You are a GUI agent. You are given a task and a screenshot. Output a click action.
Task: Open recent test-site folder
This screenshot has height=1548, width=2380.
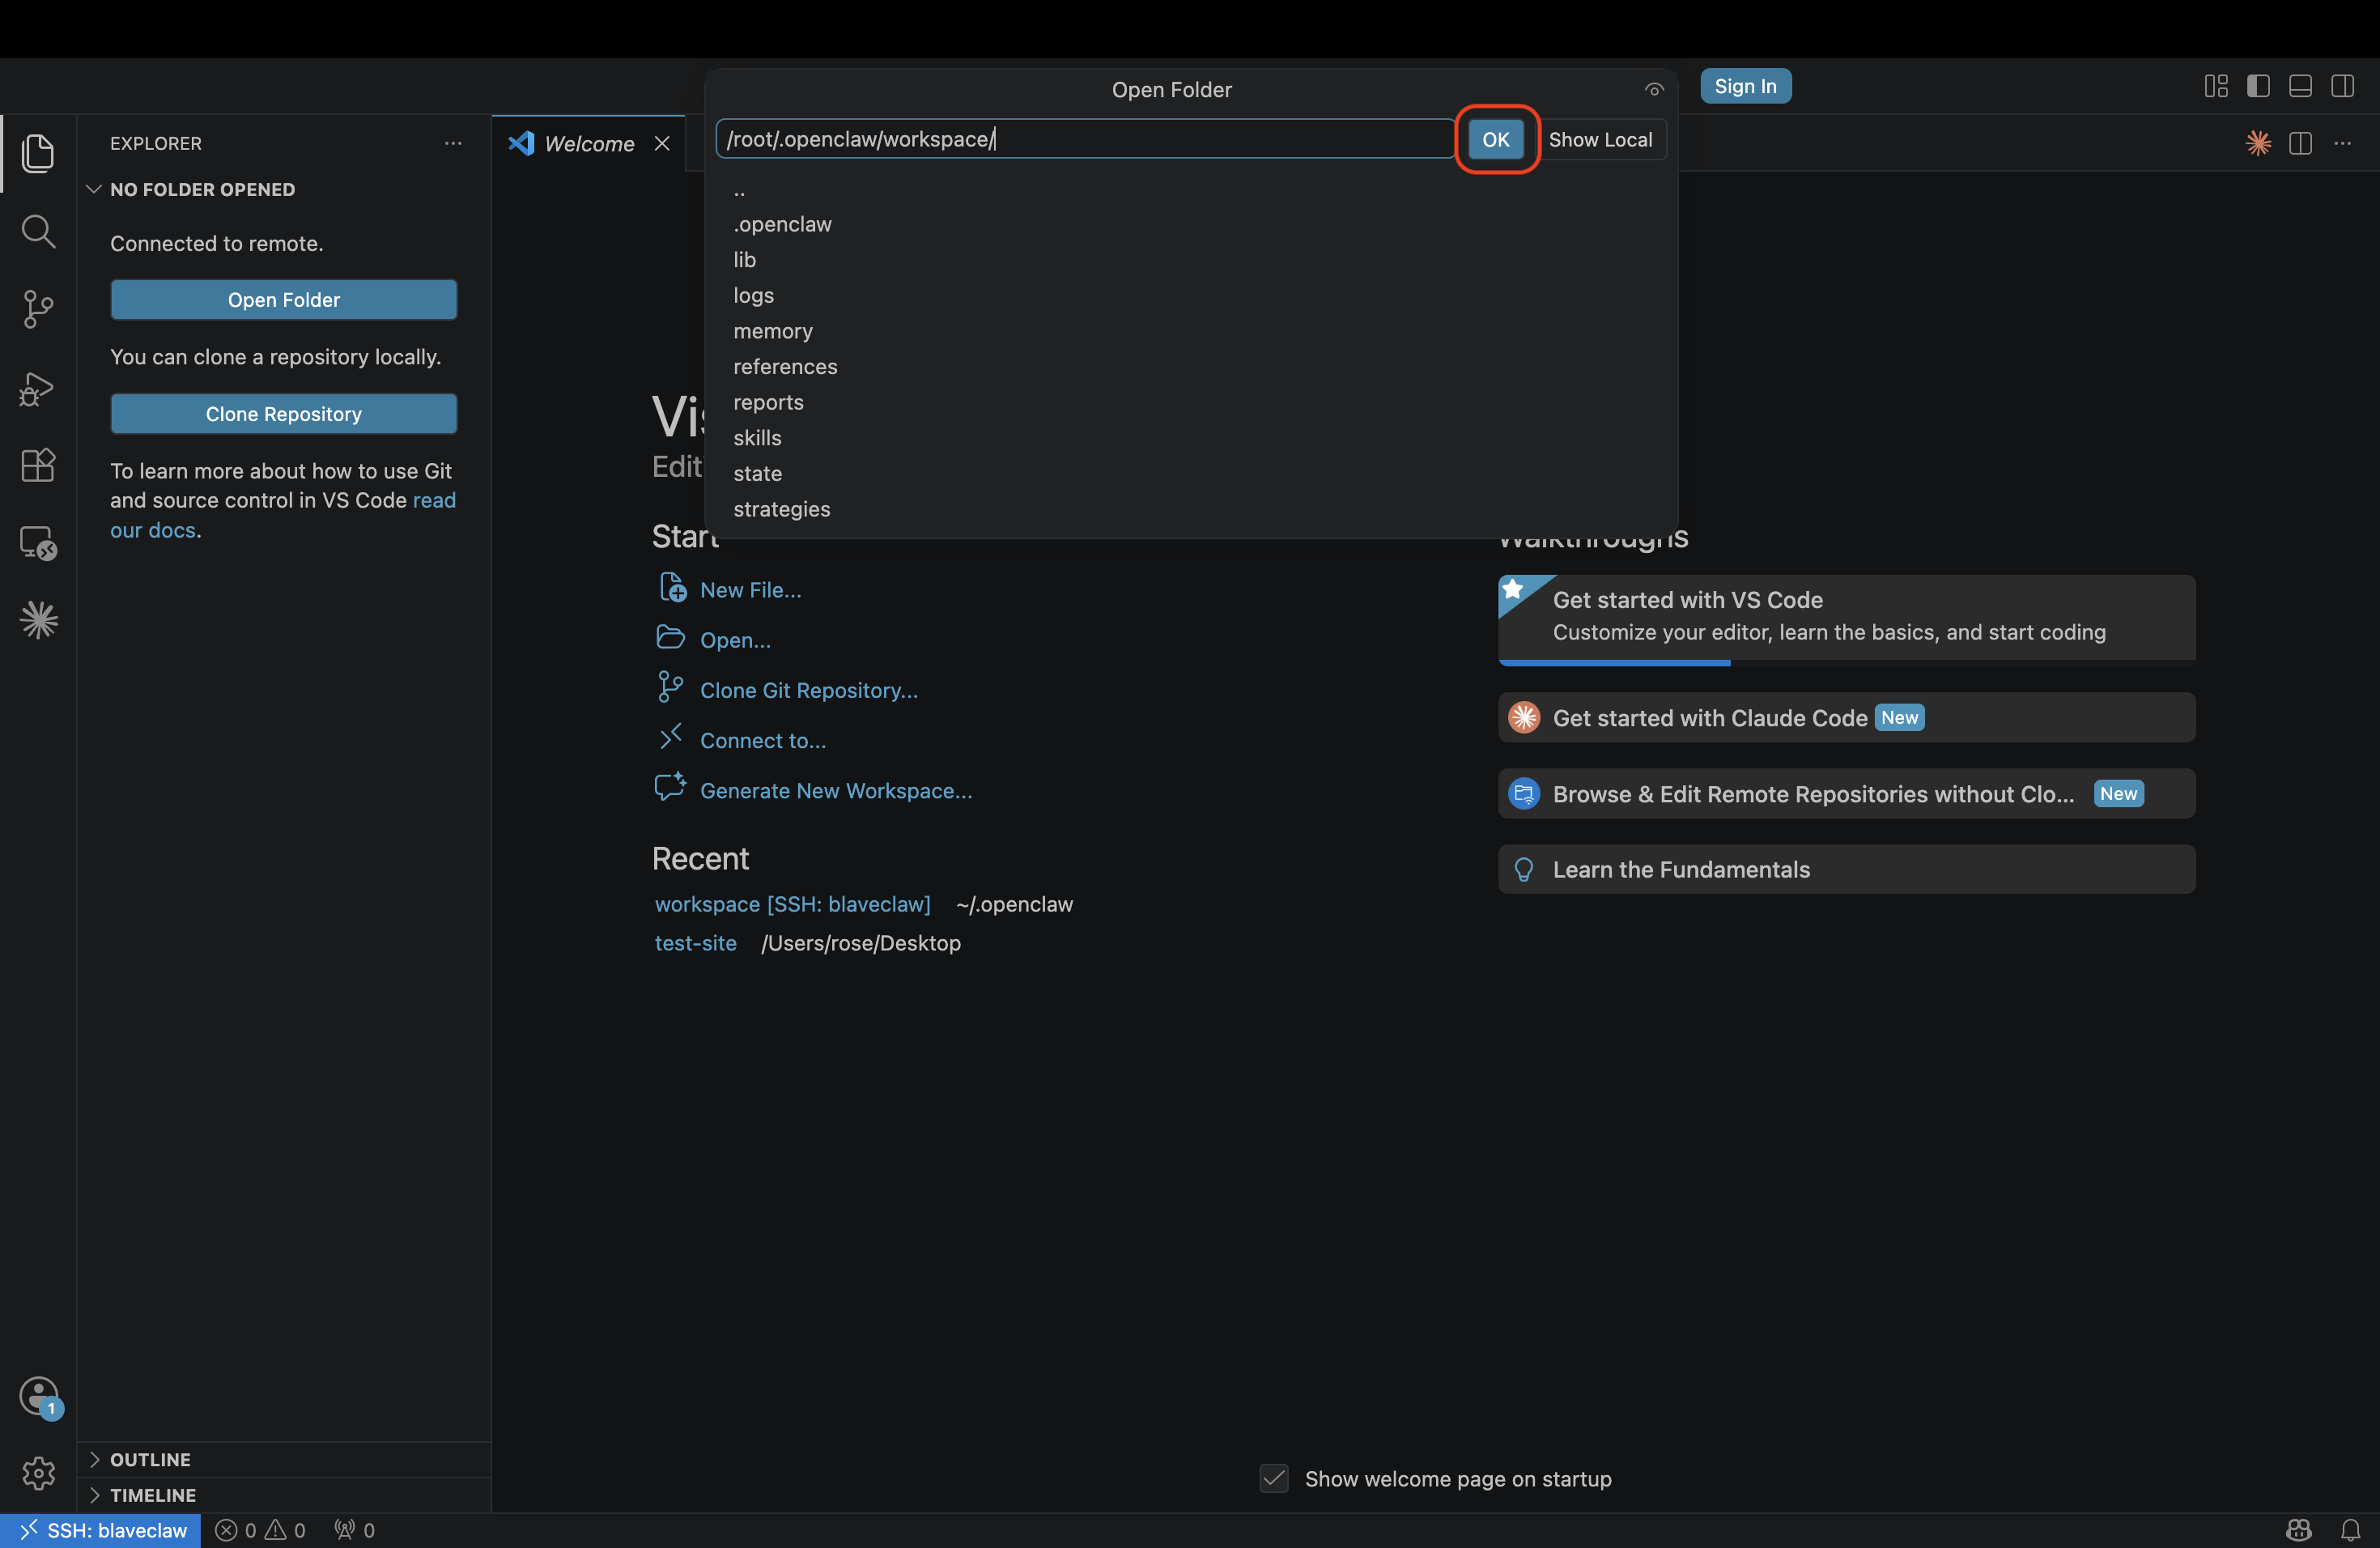point(695,943)
